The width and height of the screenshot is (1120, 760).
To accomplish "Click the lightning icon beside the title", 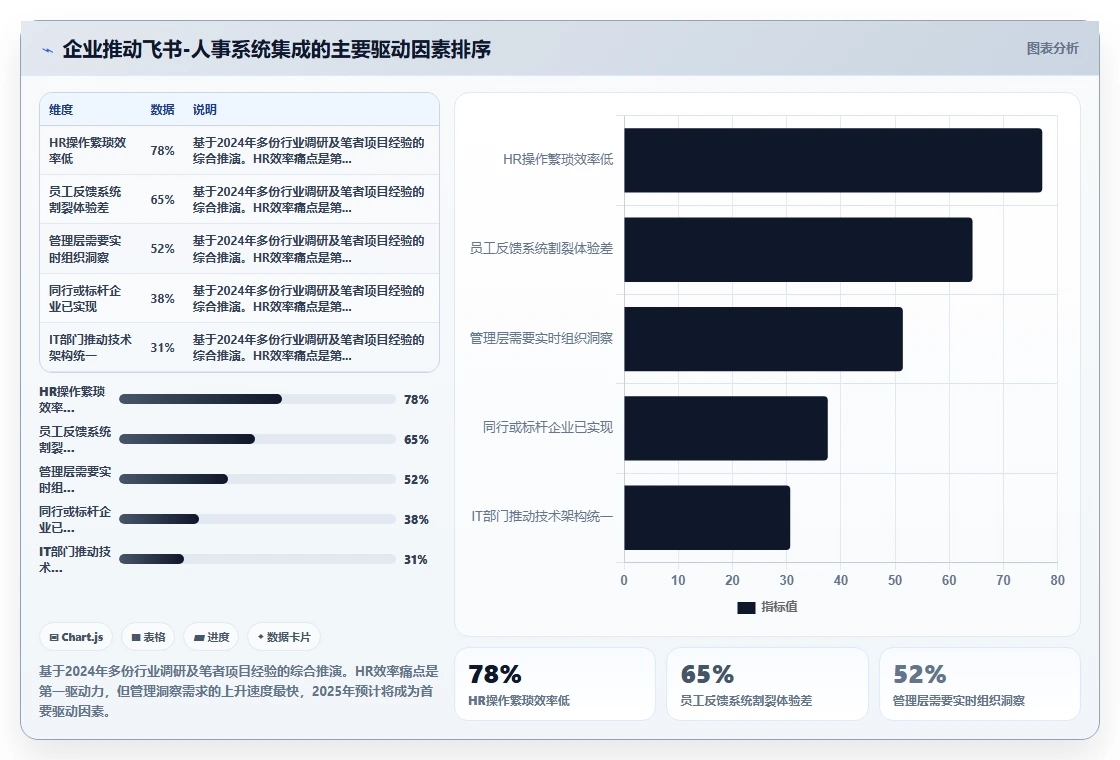I will (48, 50).
